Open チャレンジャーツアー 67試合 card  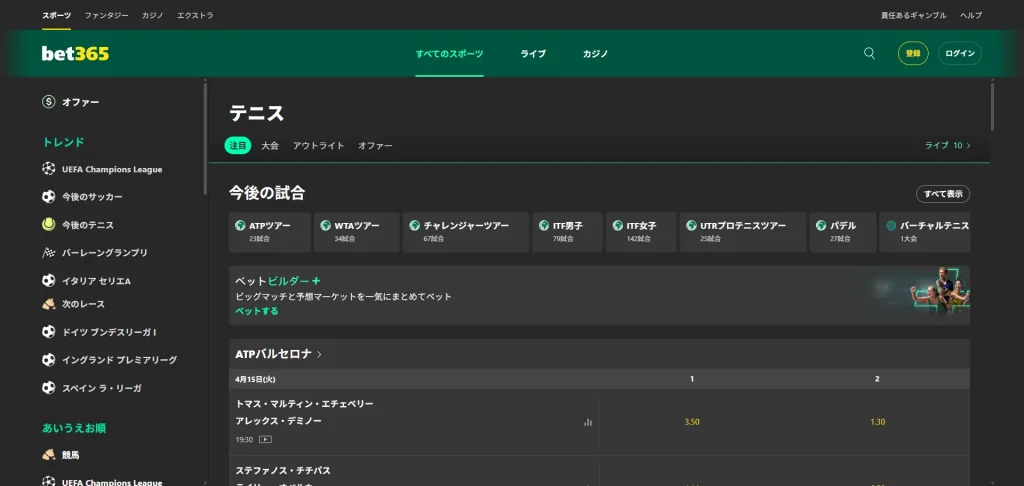[x=466, y=232]
